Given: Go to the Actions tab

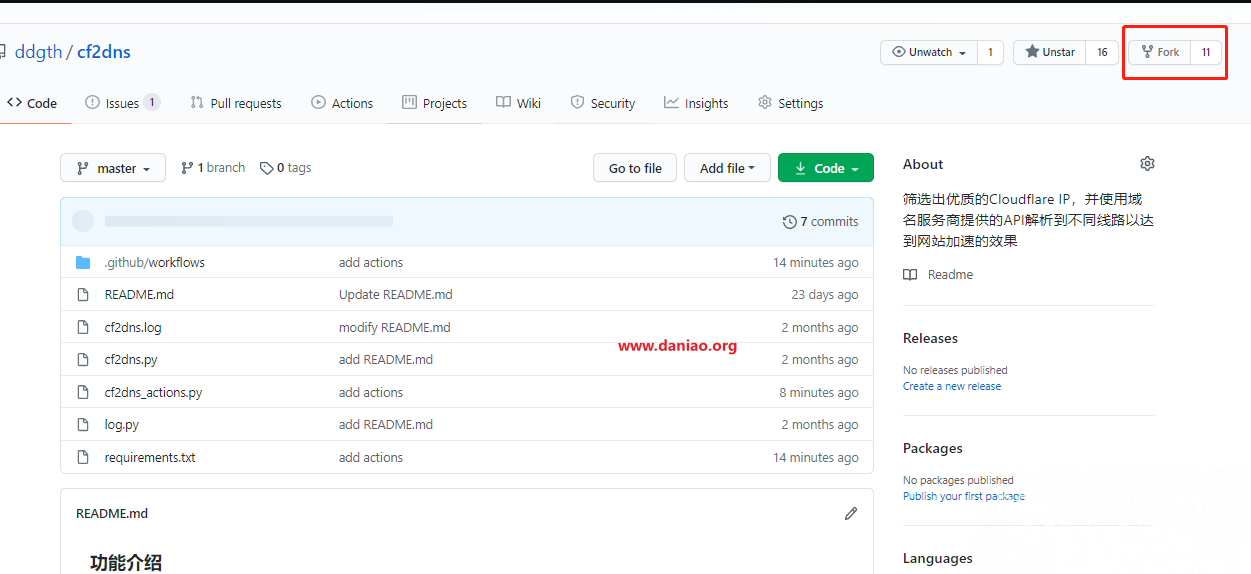Looking at the screenshot, I should pos(342,103).
